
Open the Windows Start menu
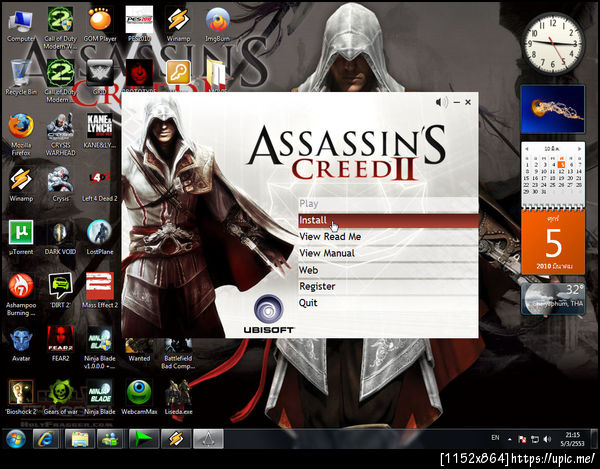16,439
